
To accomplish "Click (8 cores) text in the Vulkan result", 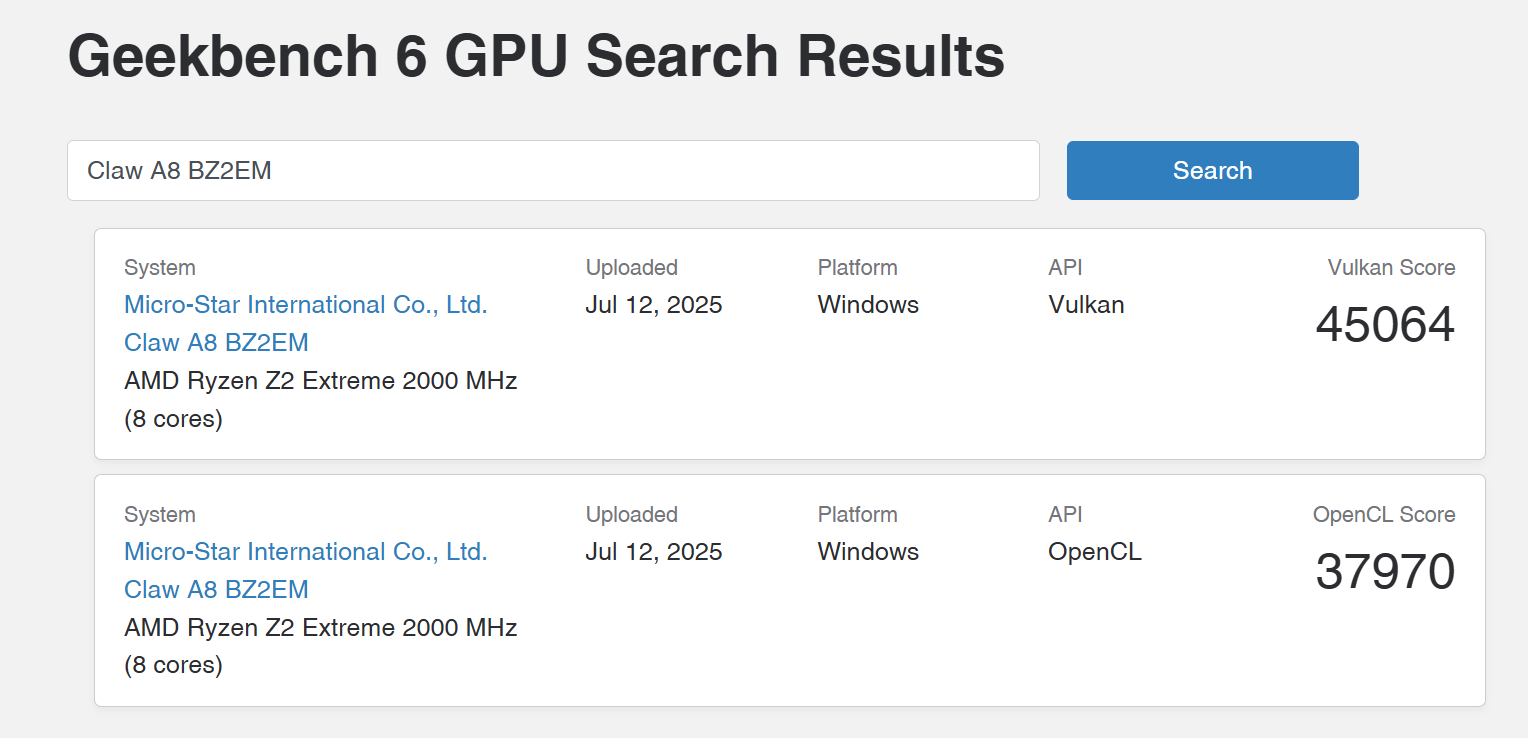I will (x=173, y=419).
